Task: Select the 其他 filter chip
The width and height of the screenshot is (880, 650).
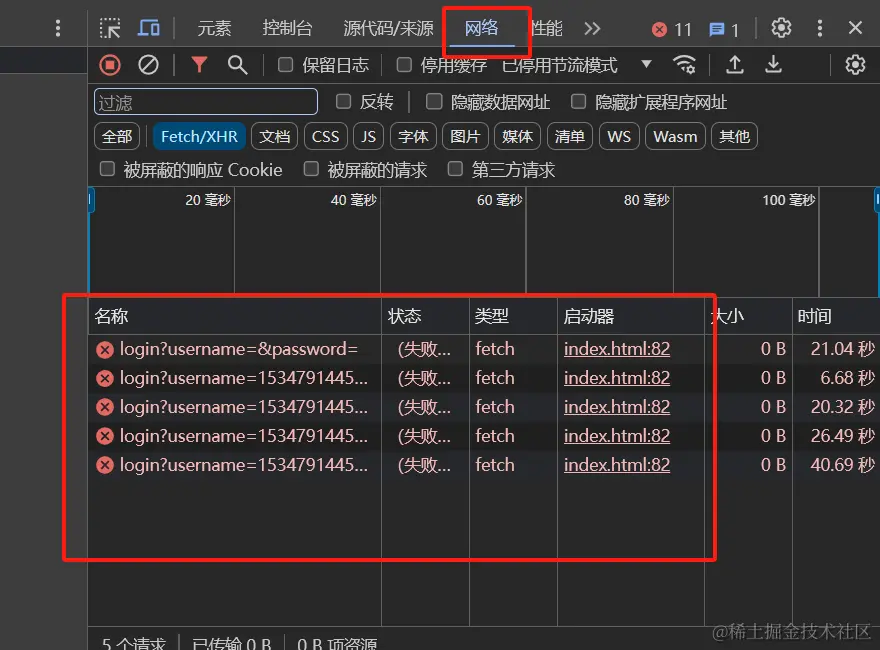Action: 734,136
